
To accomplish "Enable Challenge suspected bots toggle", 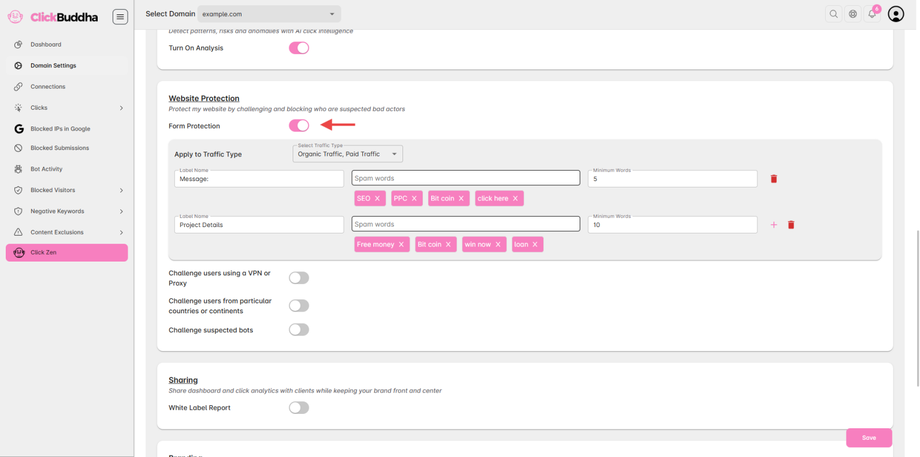I will point(299,330).
